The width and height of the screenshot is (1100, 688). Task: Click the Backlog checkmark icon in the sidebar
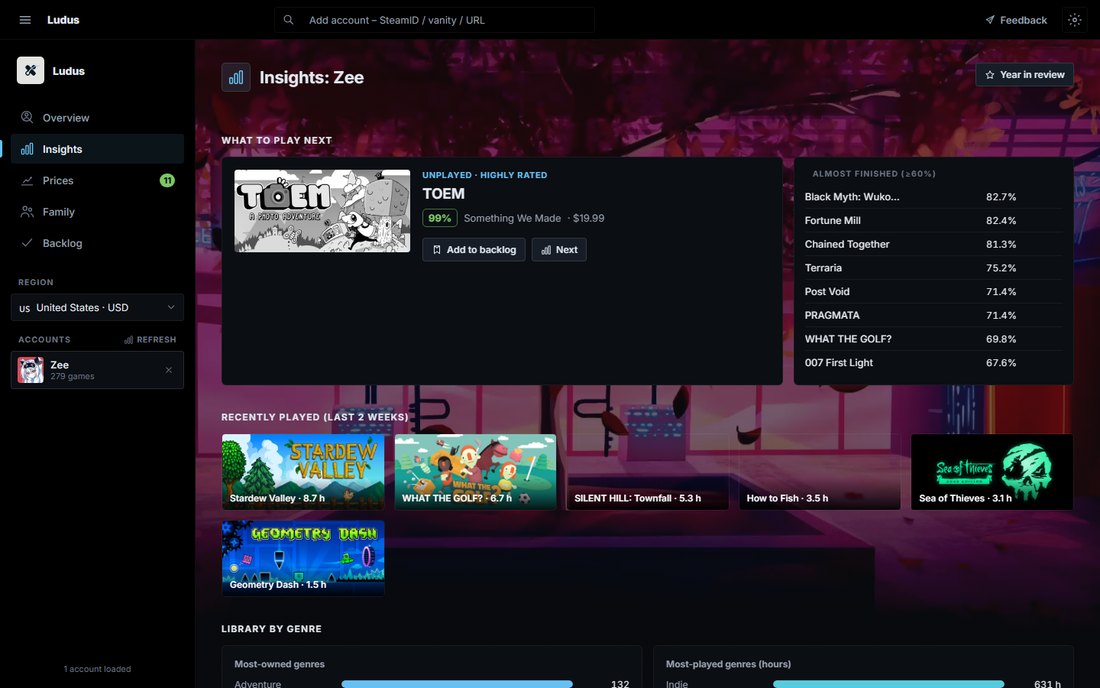pos(27,243)
